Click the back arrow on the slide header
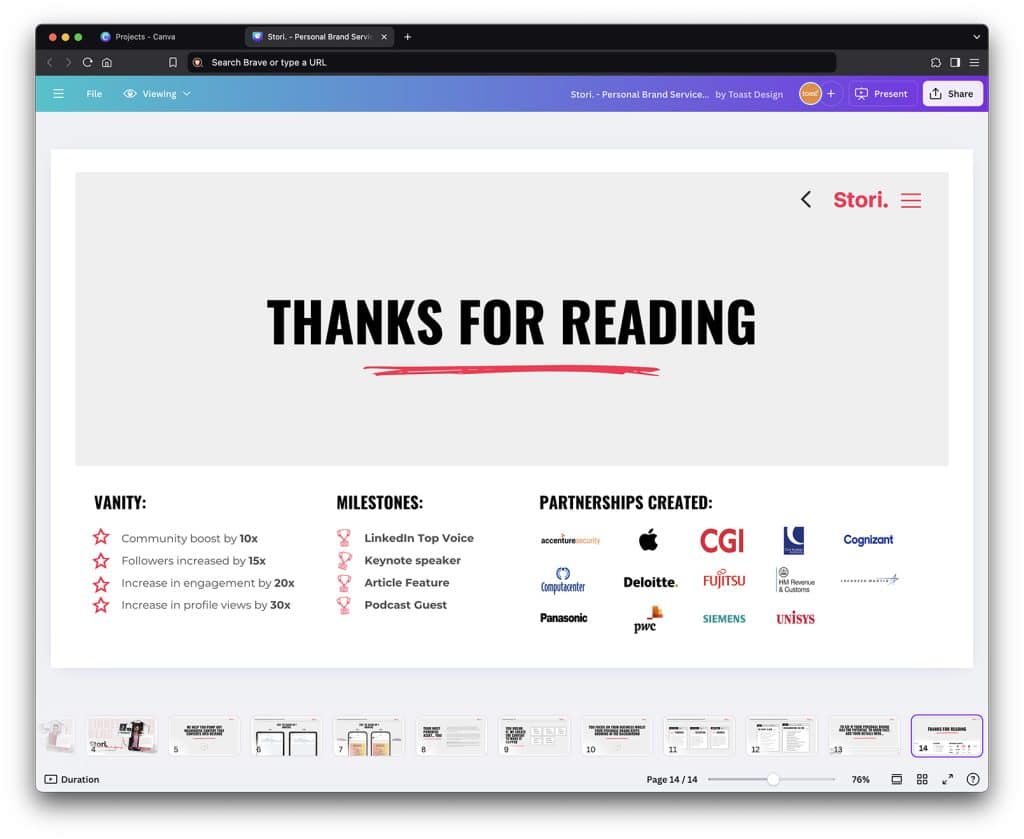 [806, 199]
